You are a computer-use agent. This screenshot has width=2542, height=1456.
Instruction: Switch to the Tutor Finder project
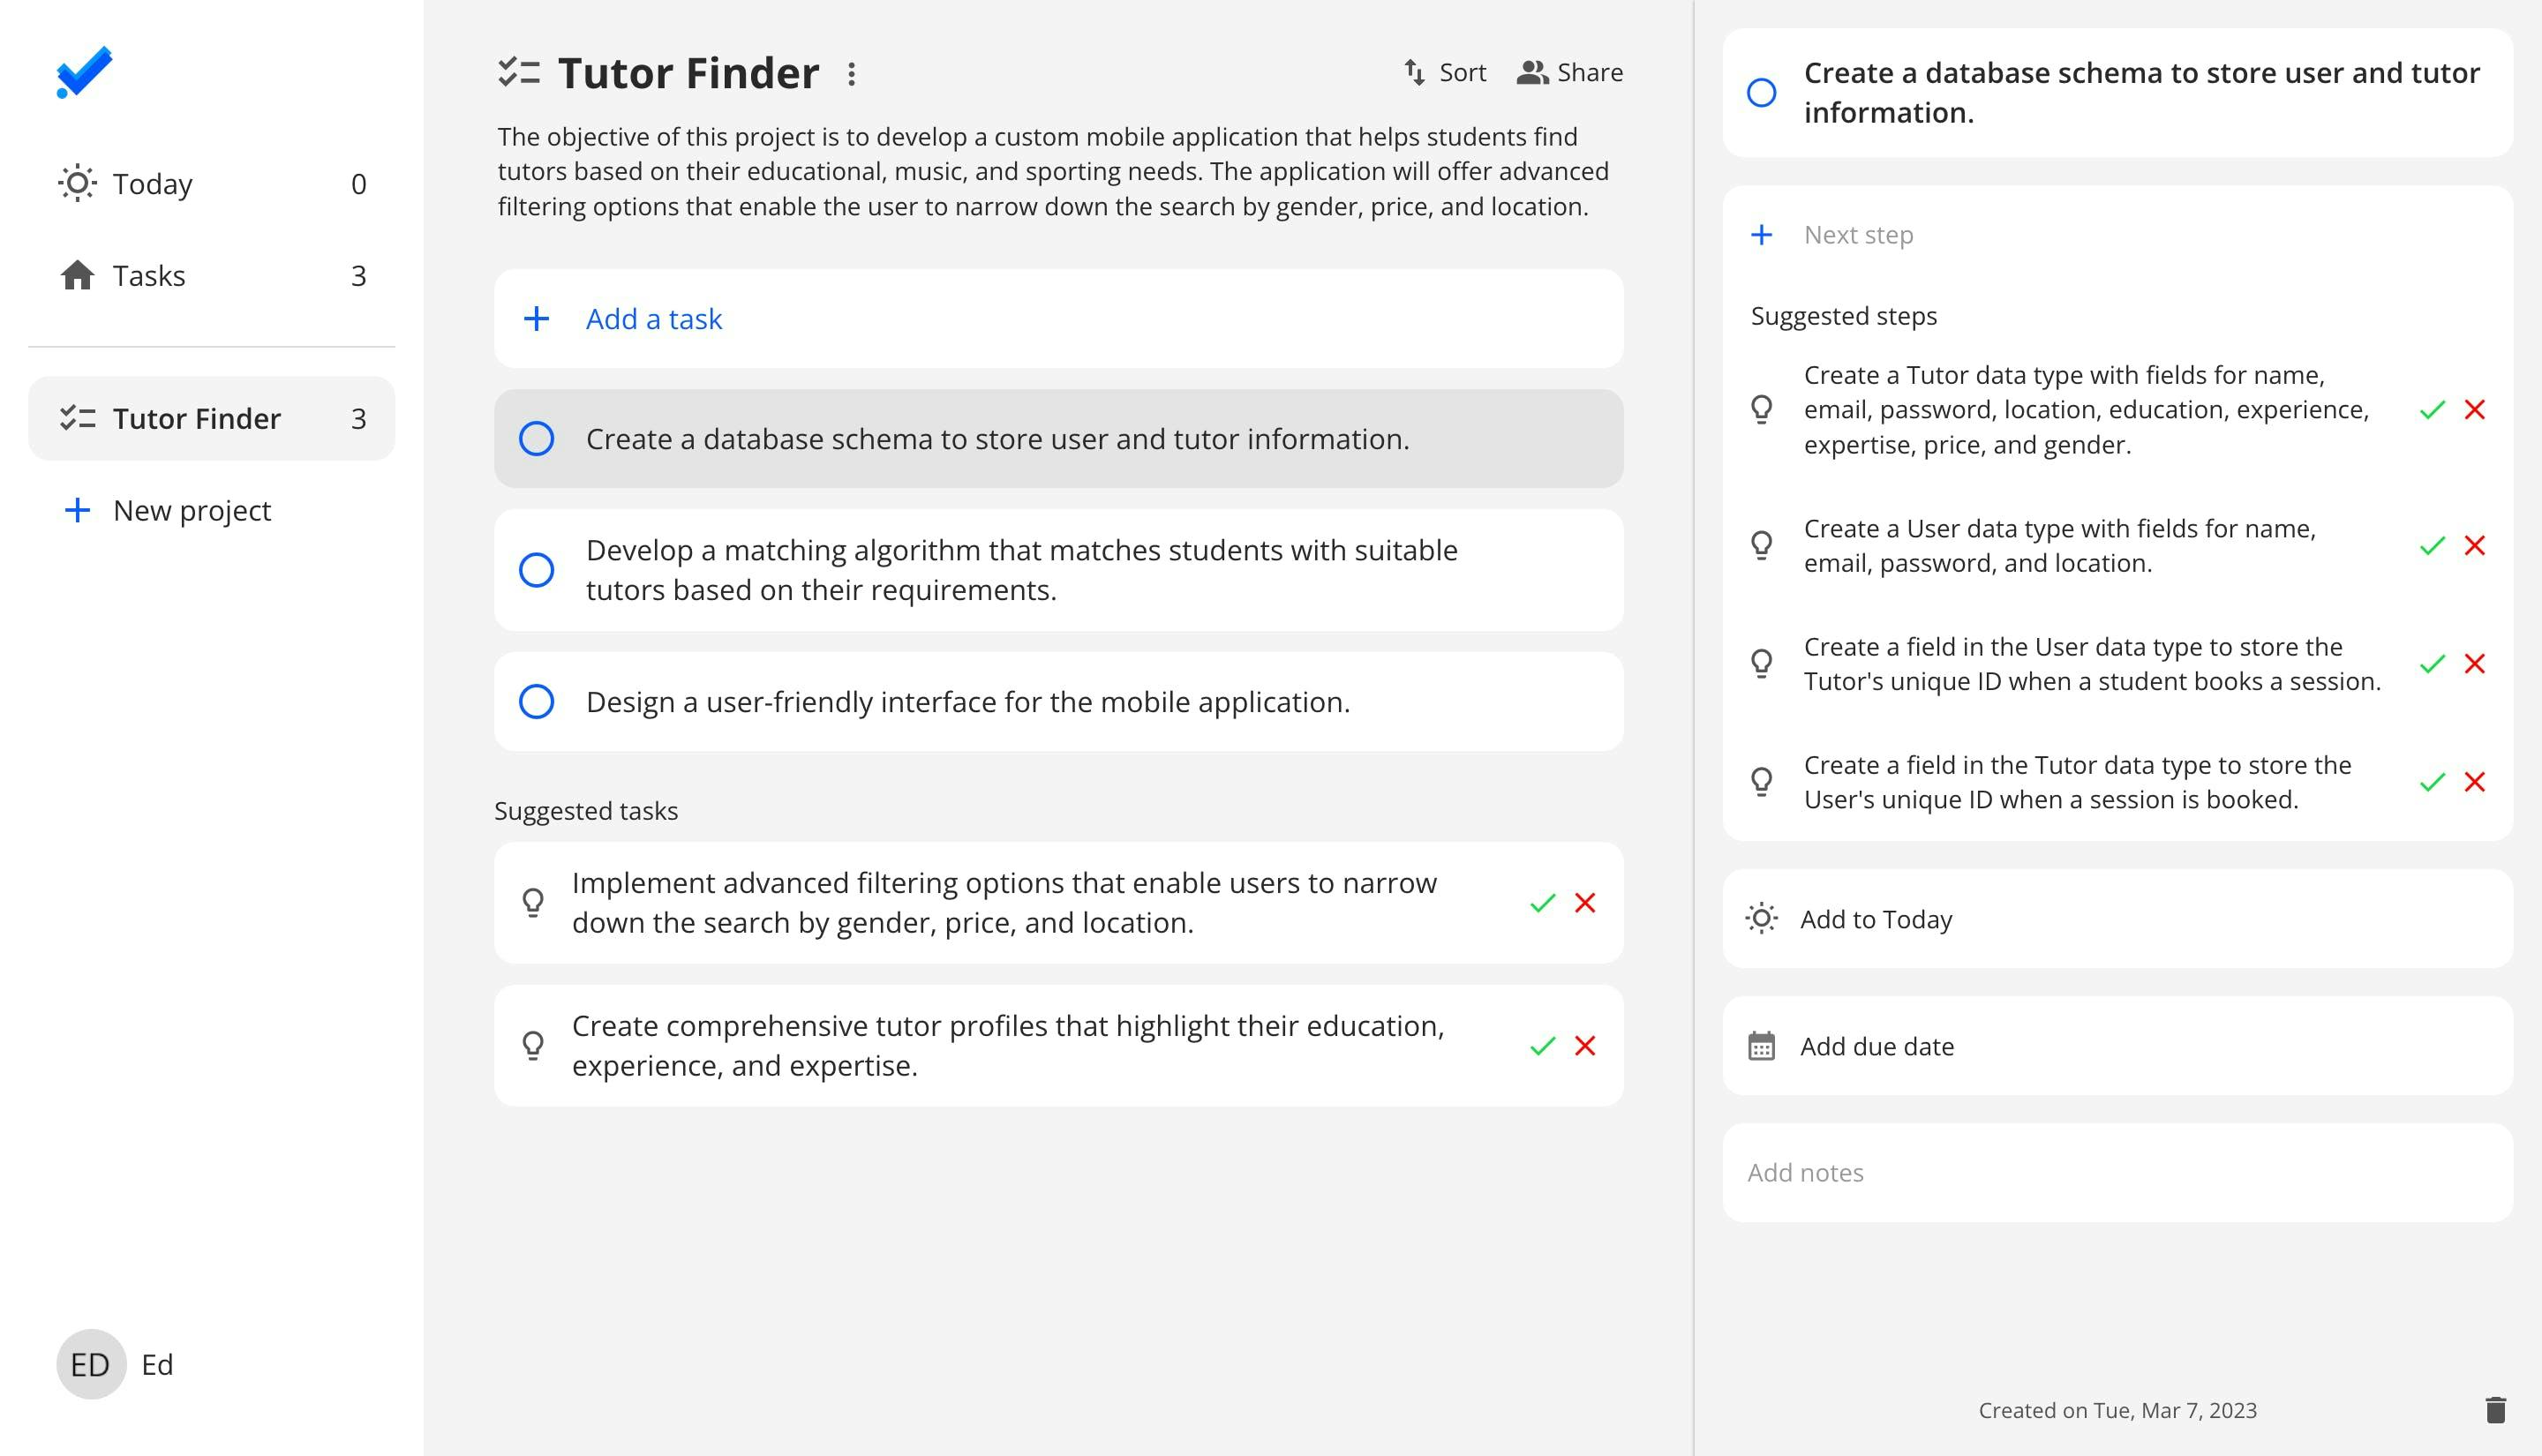(196, 418)
